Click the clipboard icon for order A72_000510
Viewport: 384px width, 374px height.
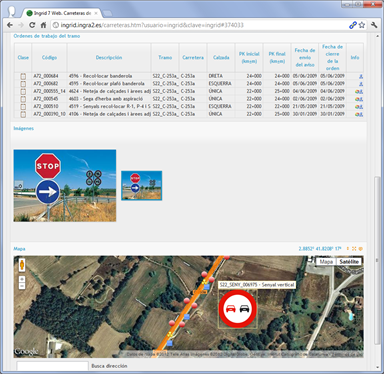pyautogui.click(x=23, y=107)
